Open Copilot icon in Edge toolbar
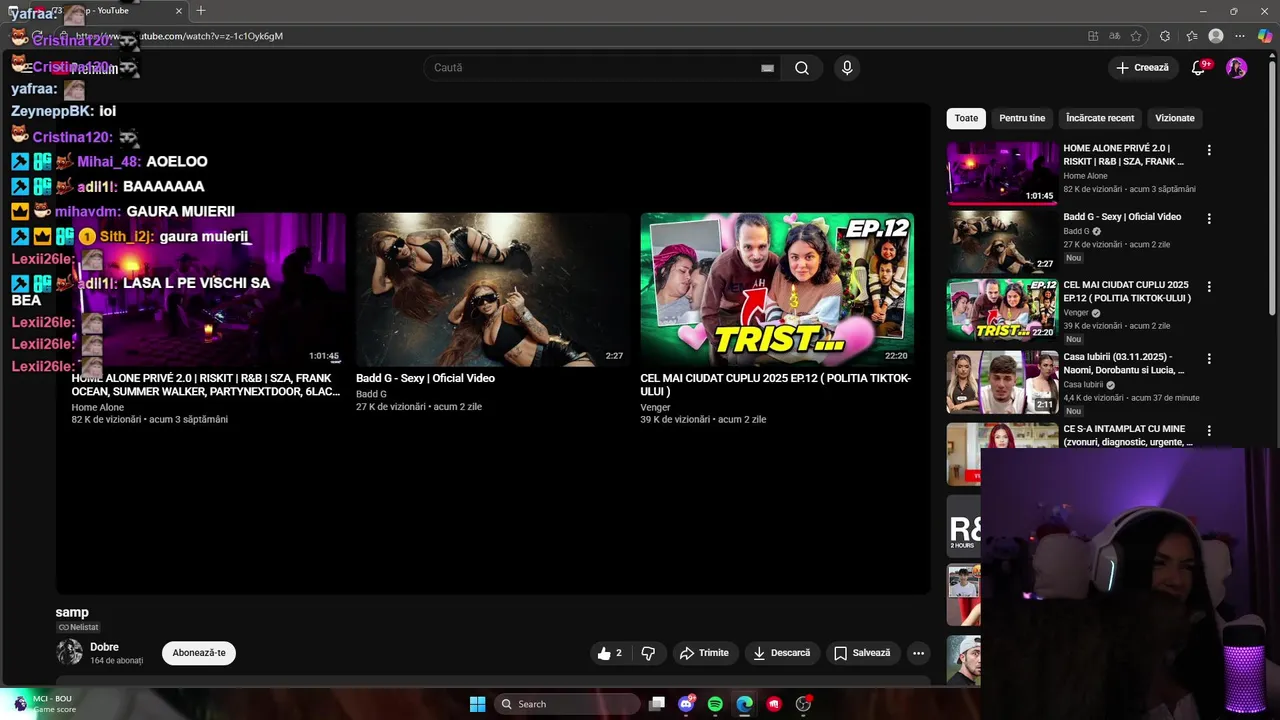 click(1265, 36)
